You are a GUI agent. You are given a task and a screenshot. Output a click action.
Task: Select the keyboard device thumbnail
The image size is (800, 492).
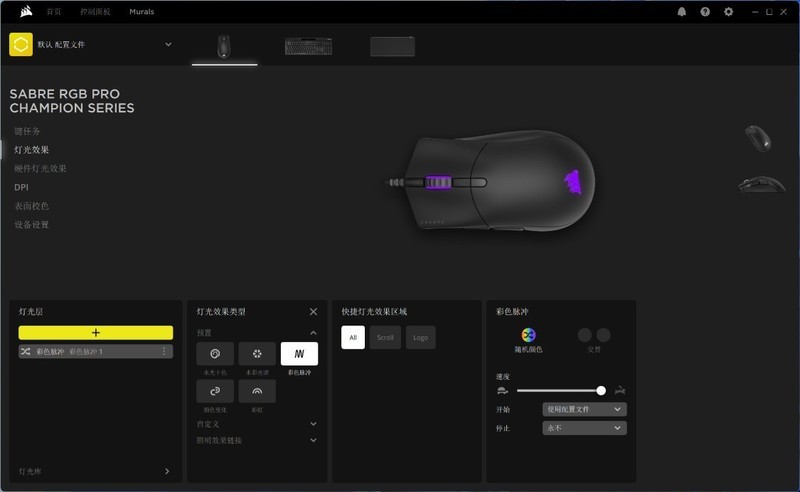coord(308,46)
